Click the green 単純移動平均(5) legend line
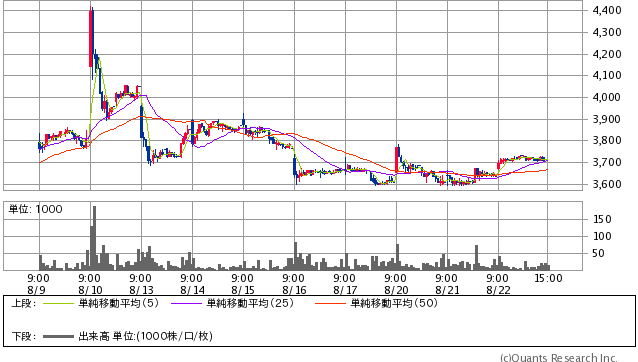This screenshot has width=638, height=362. point(59,303)
